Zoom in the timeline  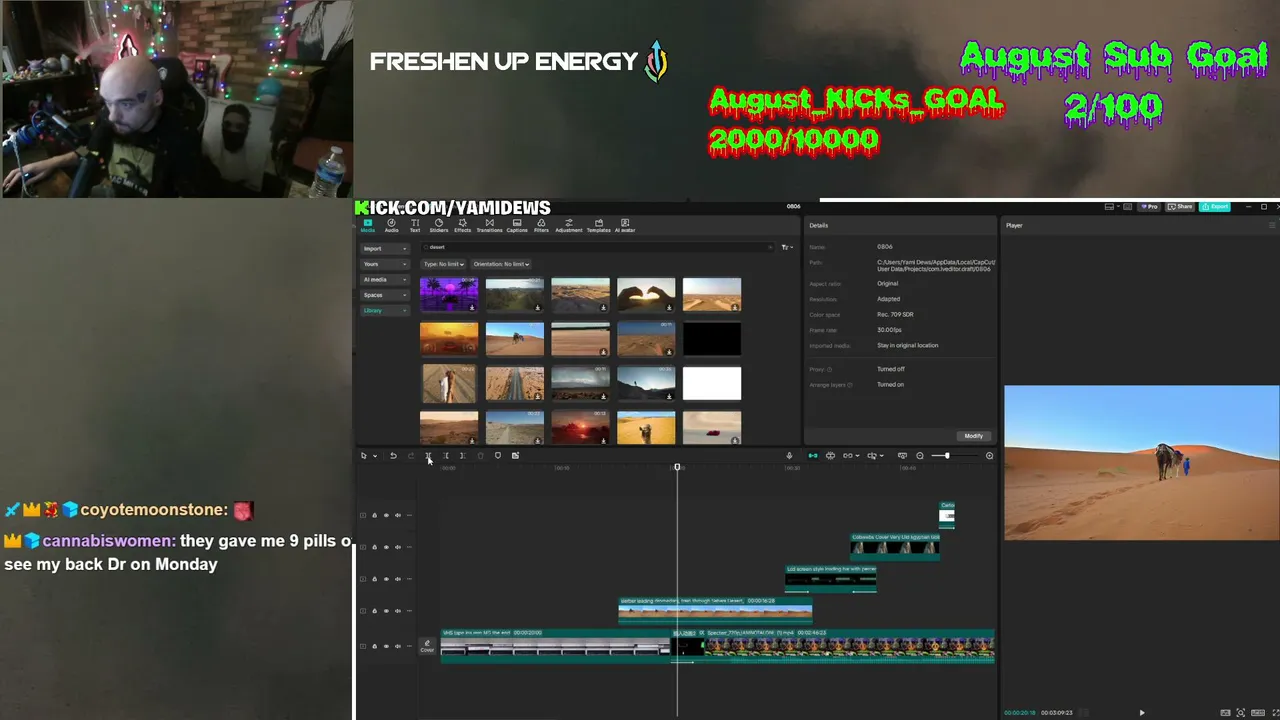[989, 456]
